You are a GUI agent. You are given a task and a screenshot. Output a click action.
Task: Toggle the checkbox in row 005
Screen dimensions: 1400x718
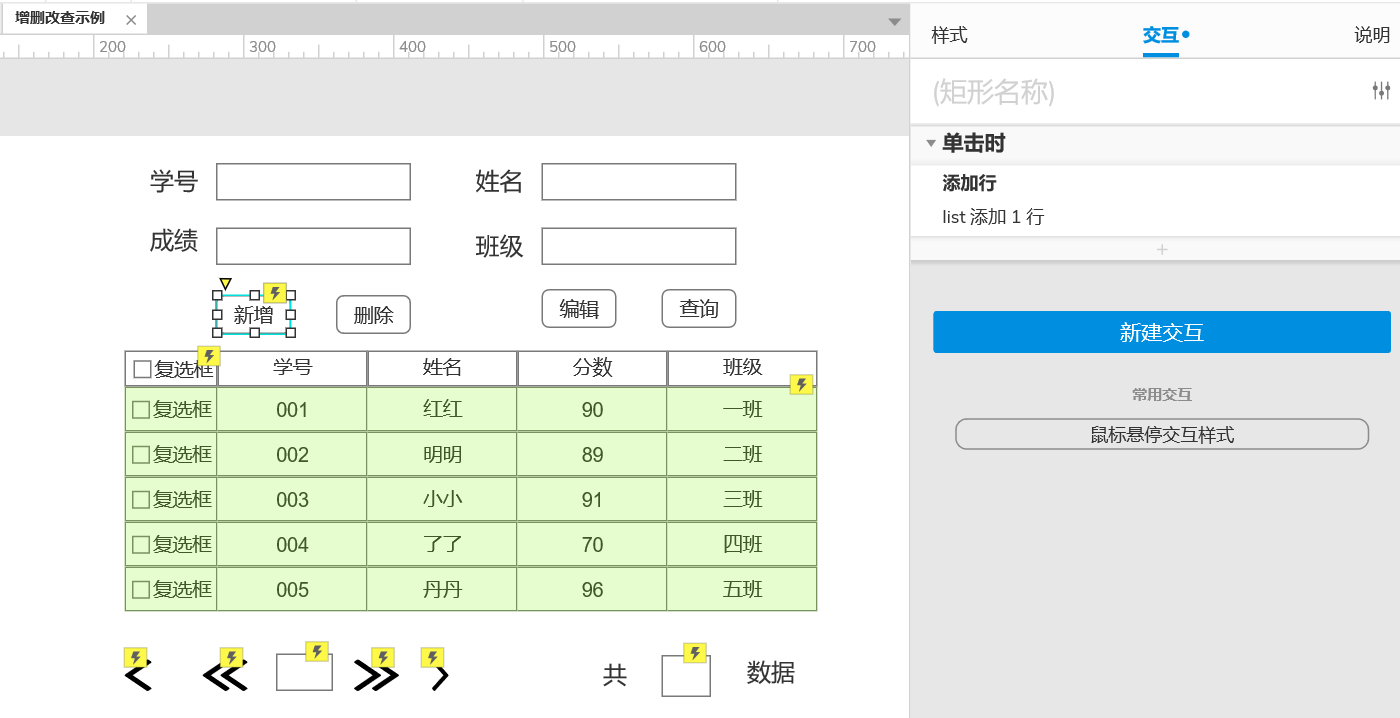tap(141, 589)
